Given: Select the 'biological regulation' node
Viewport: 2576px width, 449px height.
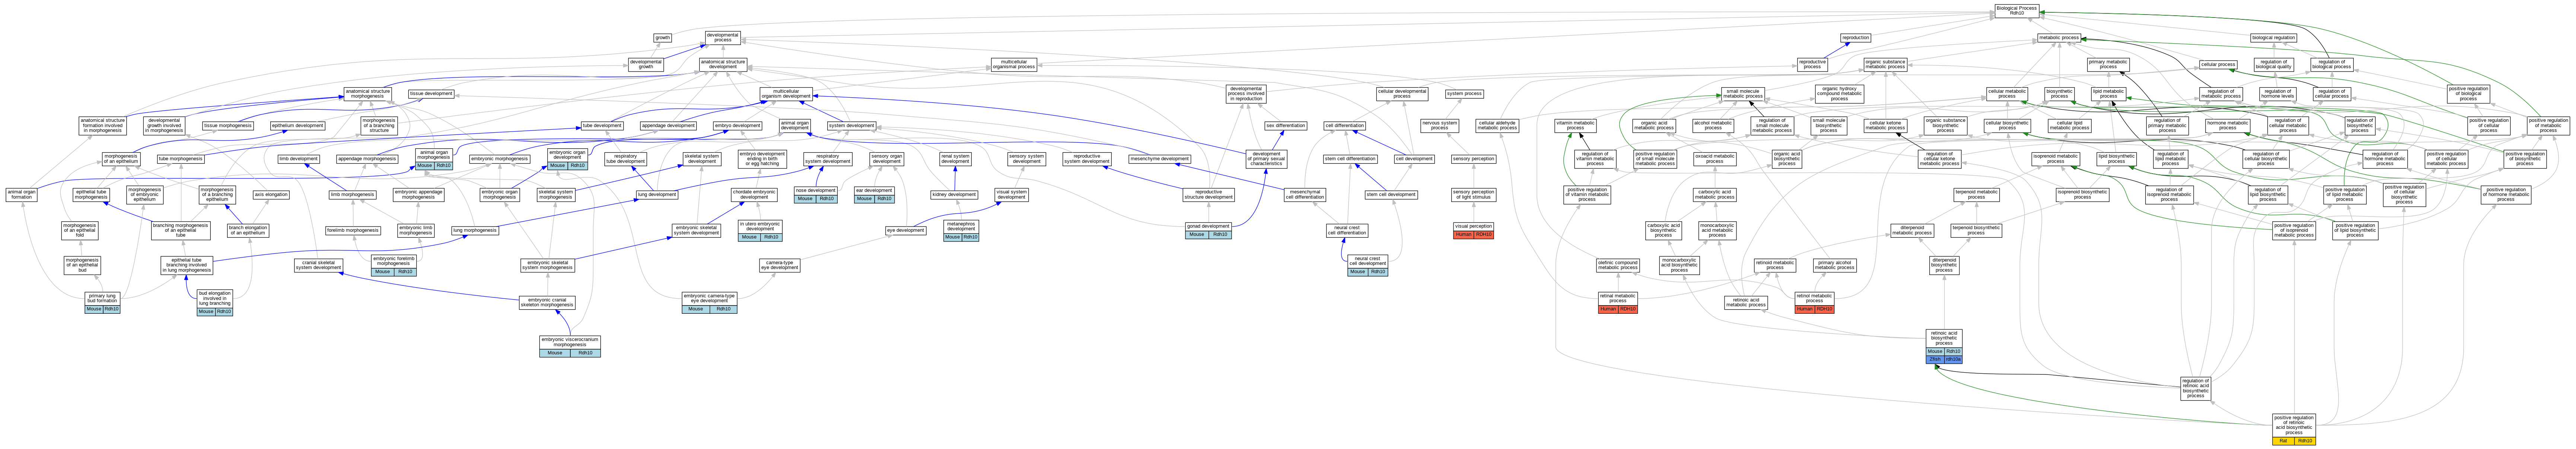Looking at the screenshot, I should click(2273, 38).
